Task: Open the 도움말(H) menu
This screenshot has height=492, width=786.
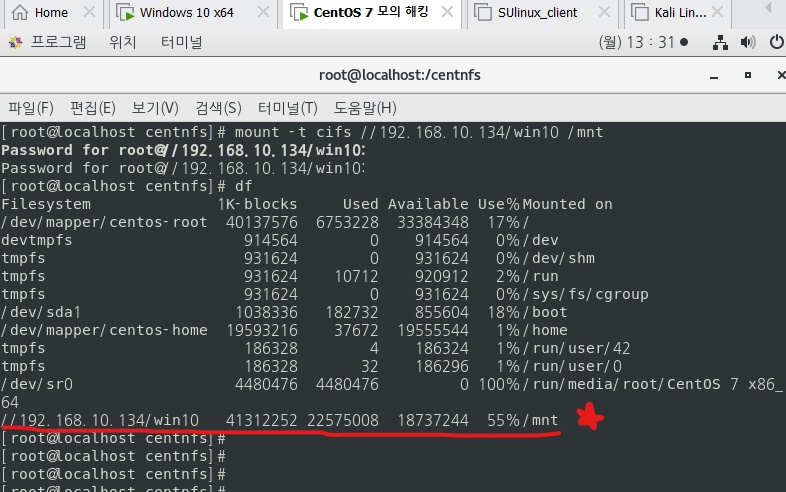Action: (x=365, y=108)
